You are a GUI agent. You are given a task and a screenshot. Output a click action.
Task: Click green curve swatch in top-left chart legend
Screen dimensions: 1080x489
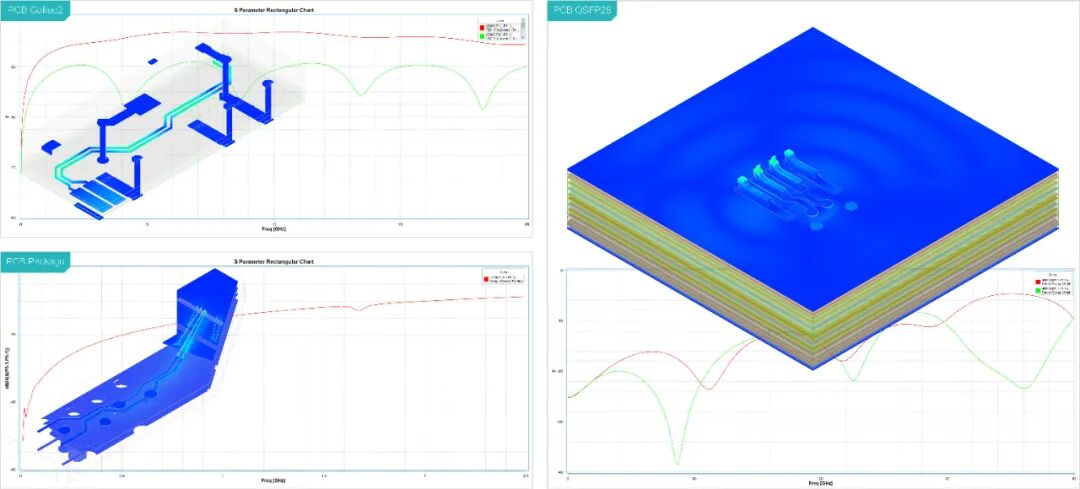pyautogui.click(x=483, y=36)
